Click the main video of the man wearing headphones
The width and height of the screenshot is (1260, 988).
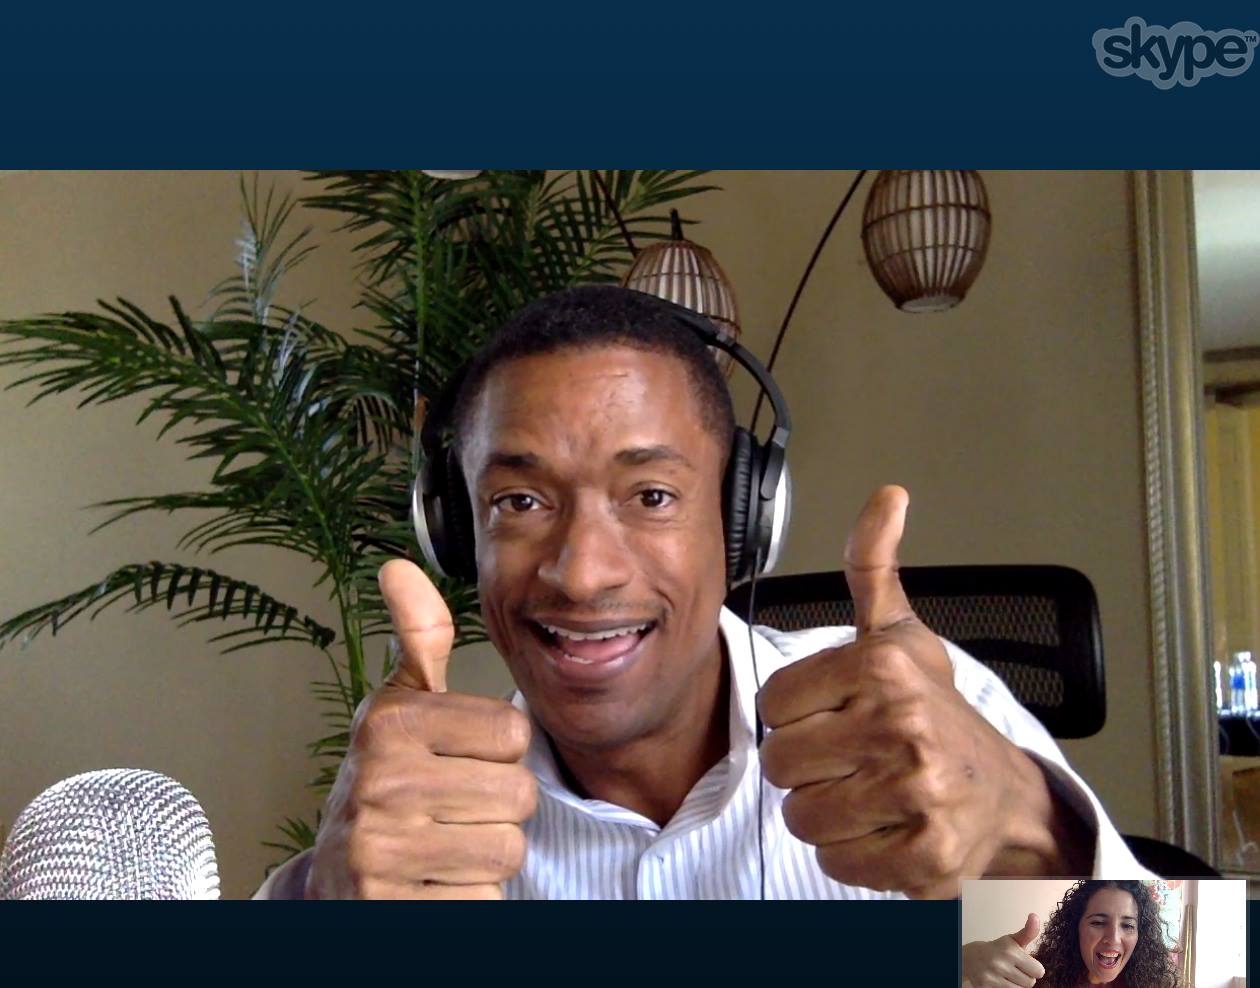pyautogui.click(x=630, y=535)
